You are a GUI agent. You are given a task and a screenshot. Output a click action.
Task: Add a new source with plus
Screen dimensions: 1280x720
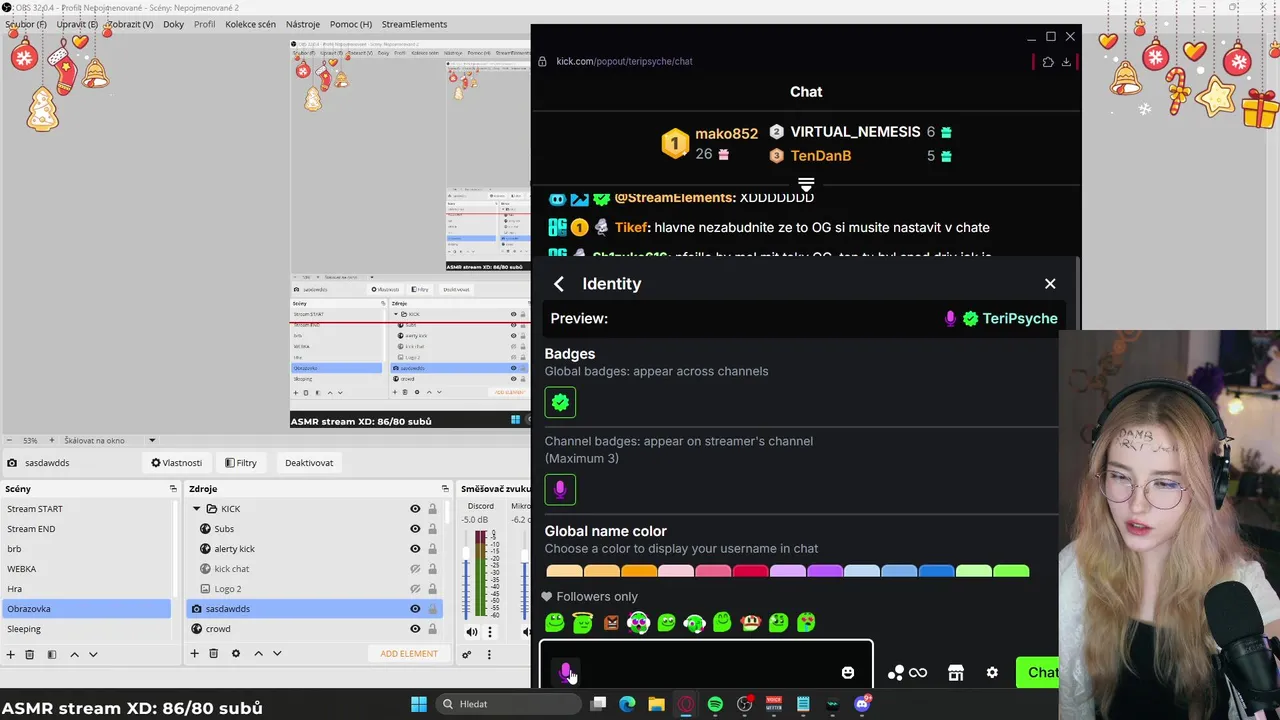pos(195,654)
